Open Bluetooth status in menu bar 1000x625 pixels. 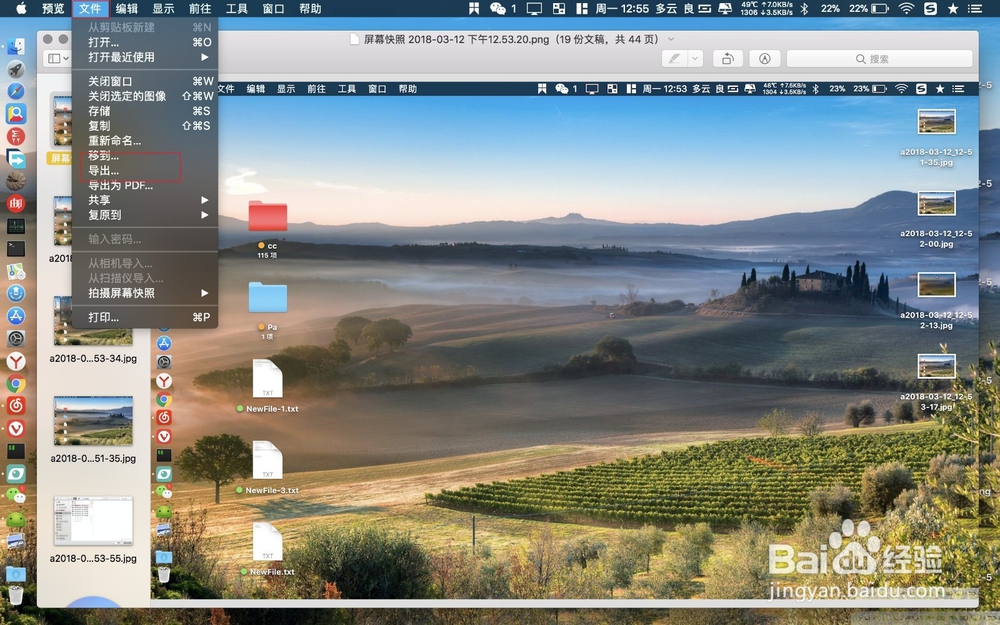[805, 8]
